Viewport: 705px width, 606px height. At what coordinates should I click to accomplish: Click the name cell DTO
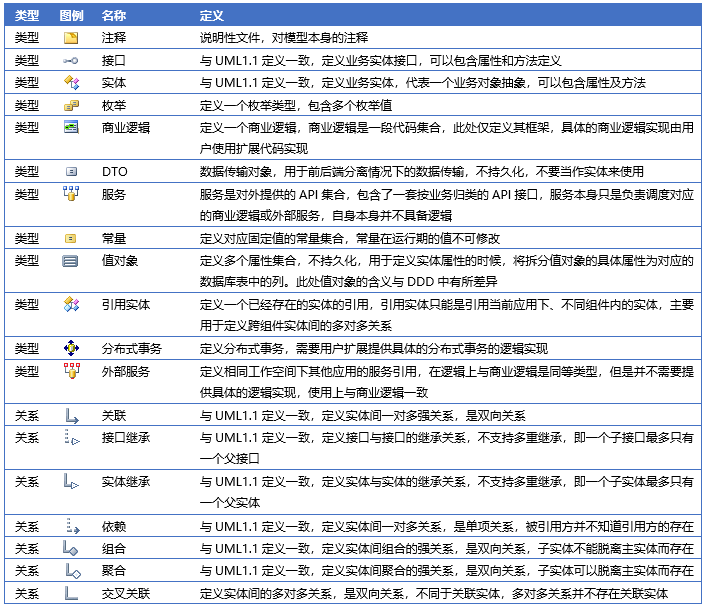point(115,172)
